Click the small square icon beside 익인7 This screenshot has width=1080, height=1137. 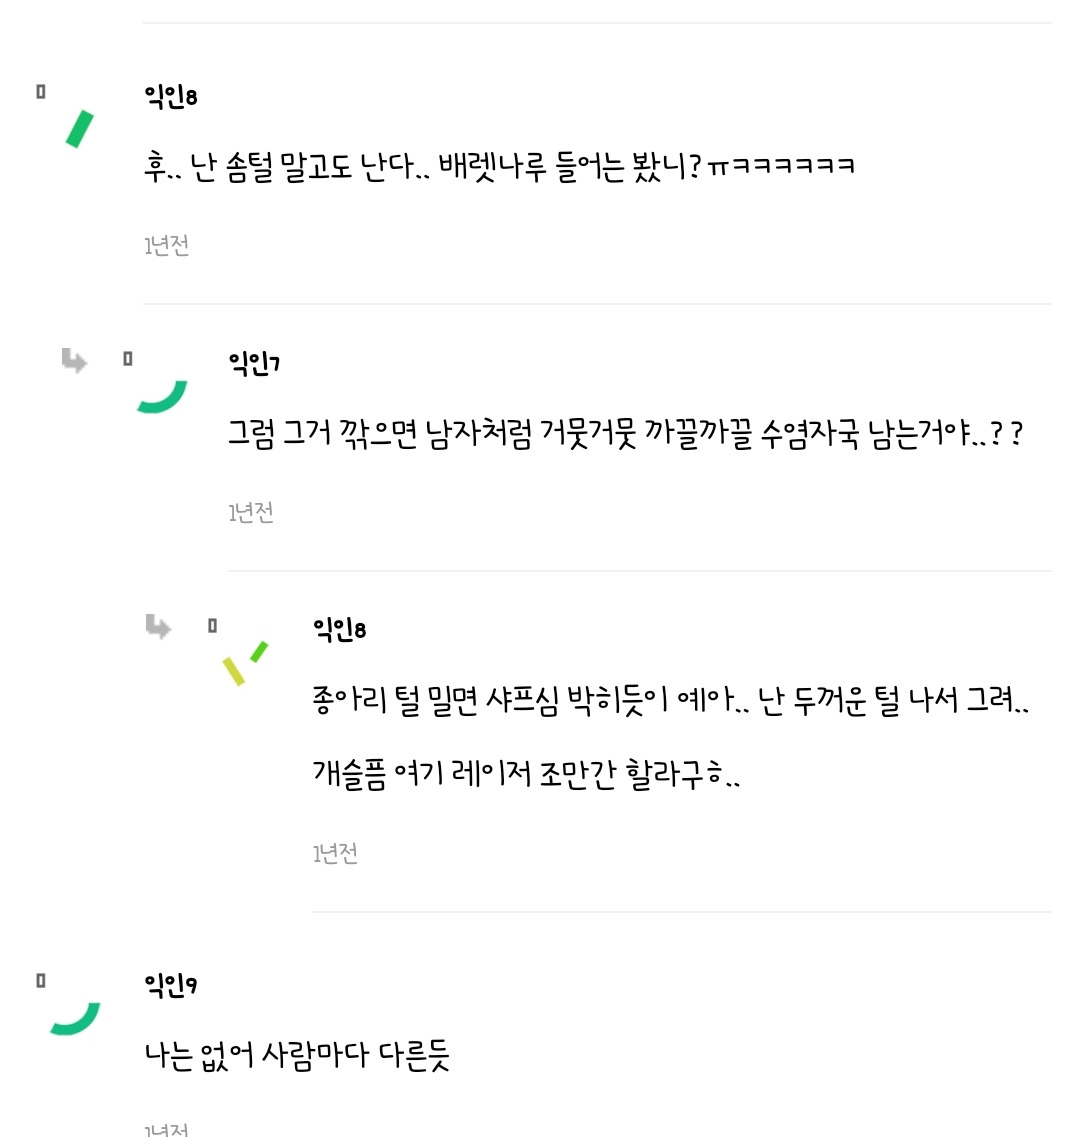coord(127,358)
